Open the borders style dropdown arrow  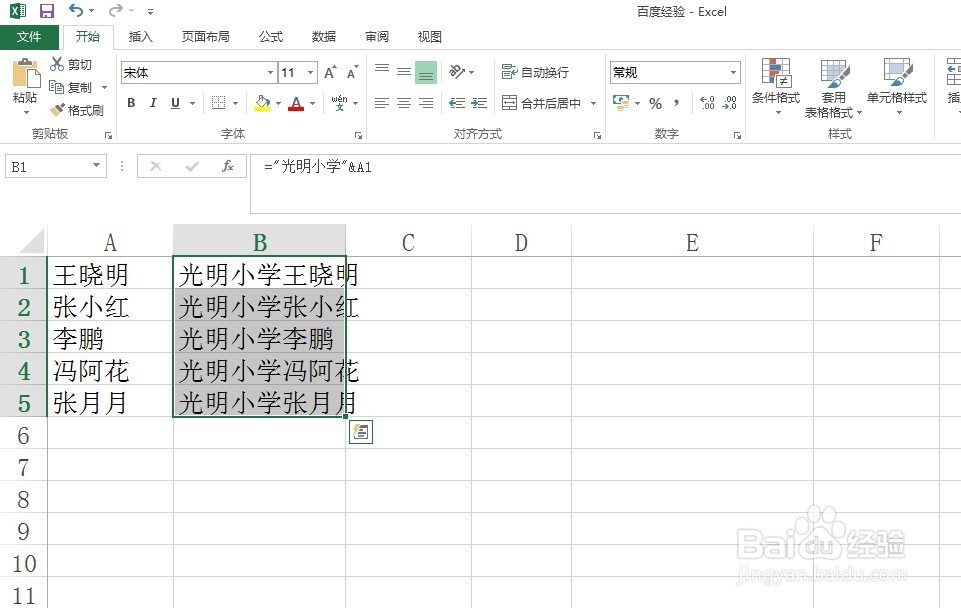[237, 102]
